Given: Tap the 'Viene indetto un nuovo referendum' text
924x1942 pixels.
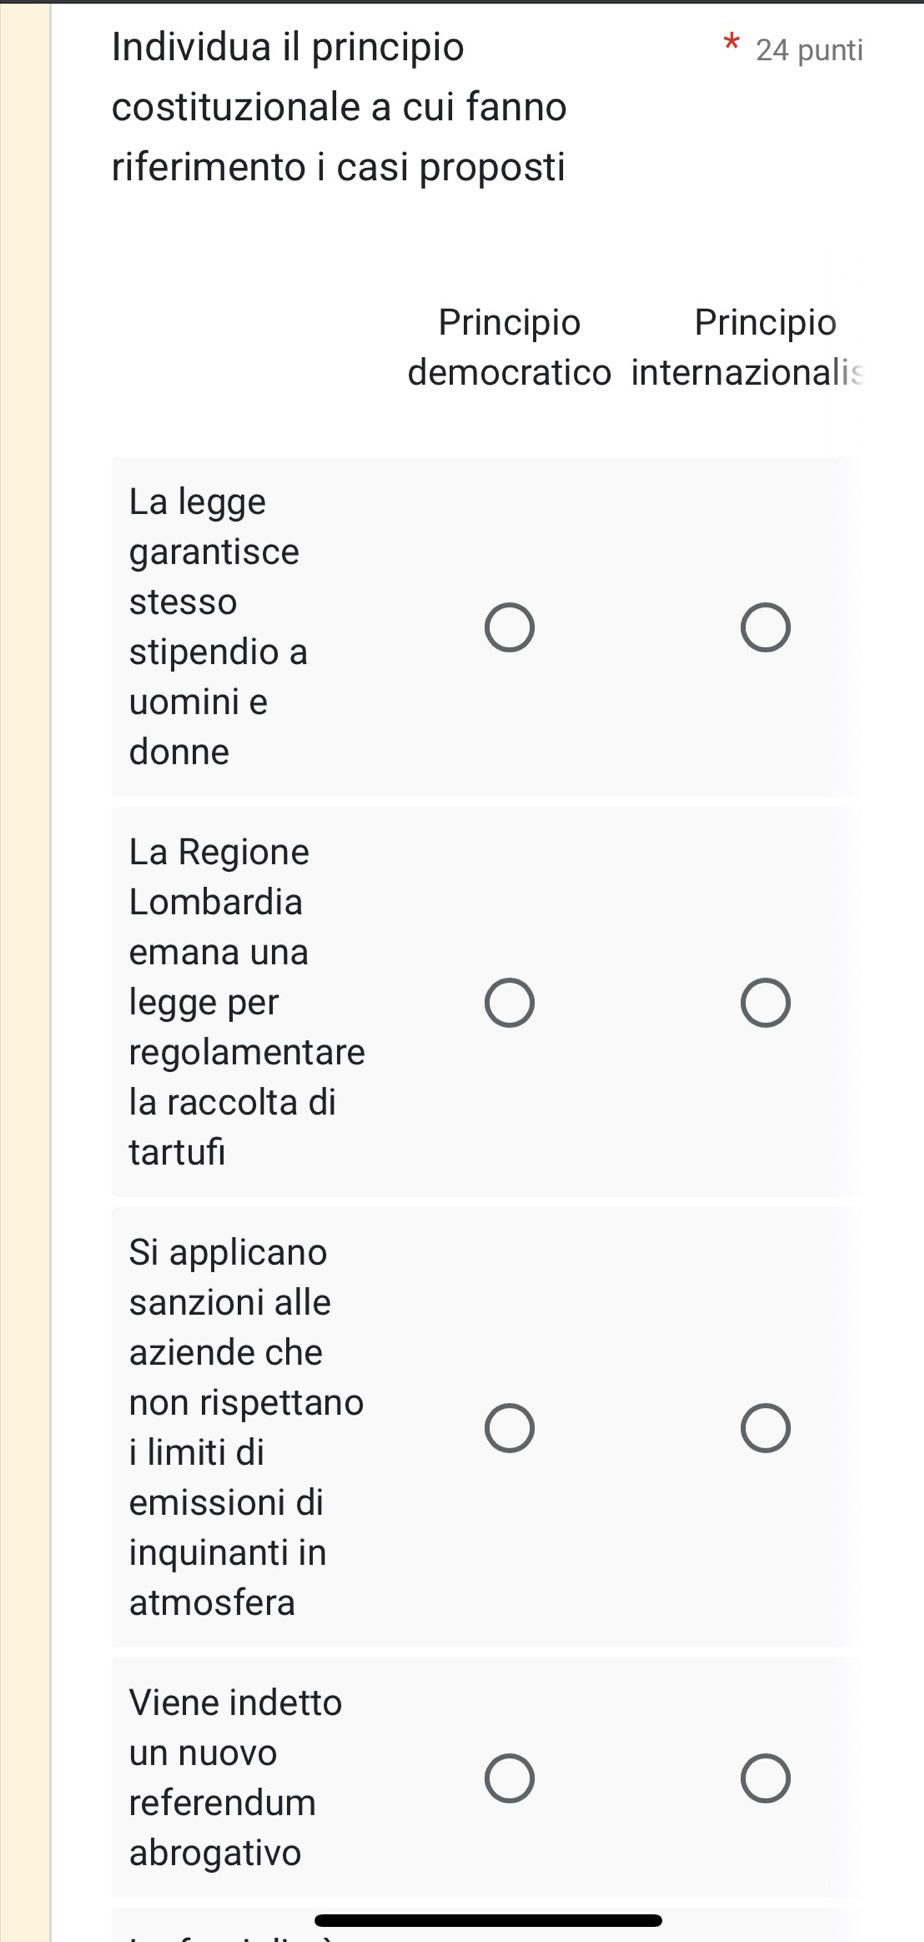Looking at the screenshot, I should 235,1777.
